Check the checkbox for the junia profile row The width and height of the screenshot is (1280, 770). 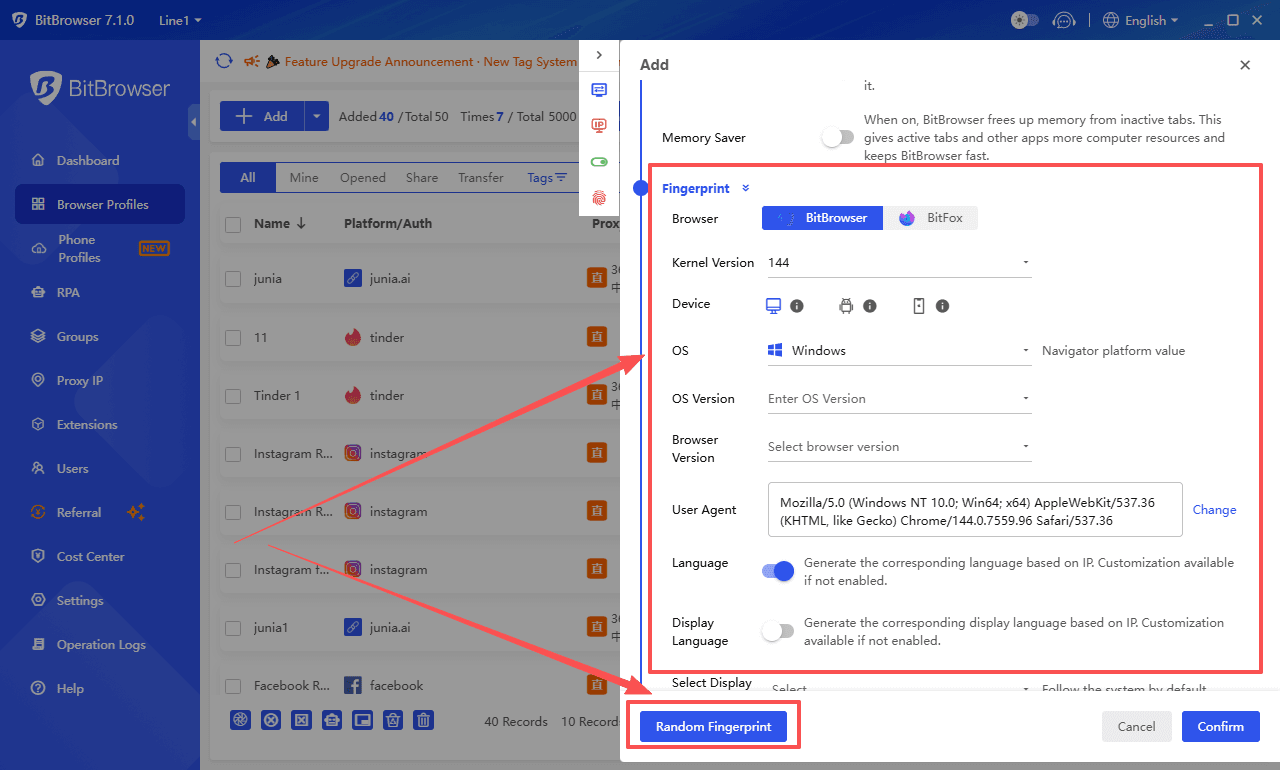pyautogui.click(x=233, y=279)
